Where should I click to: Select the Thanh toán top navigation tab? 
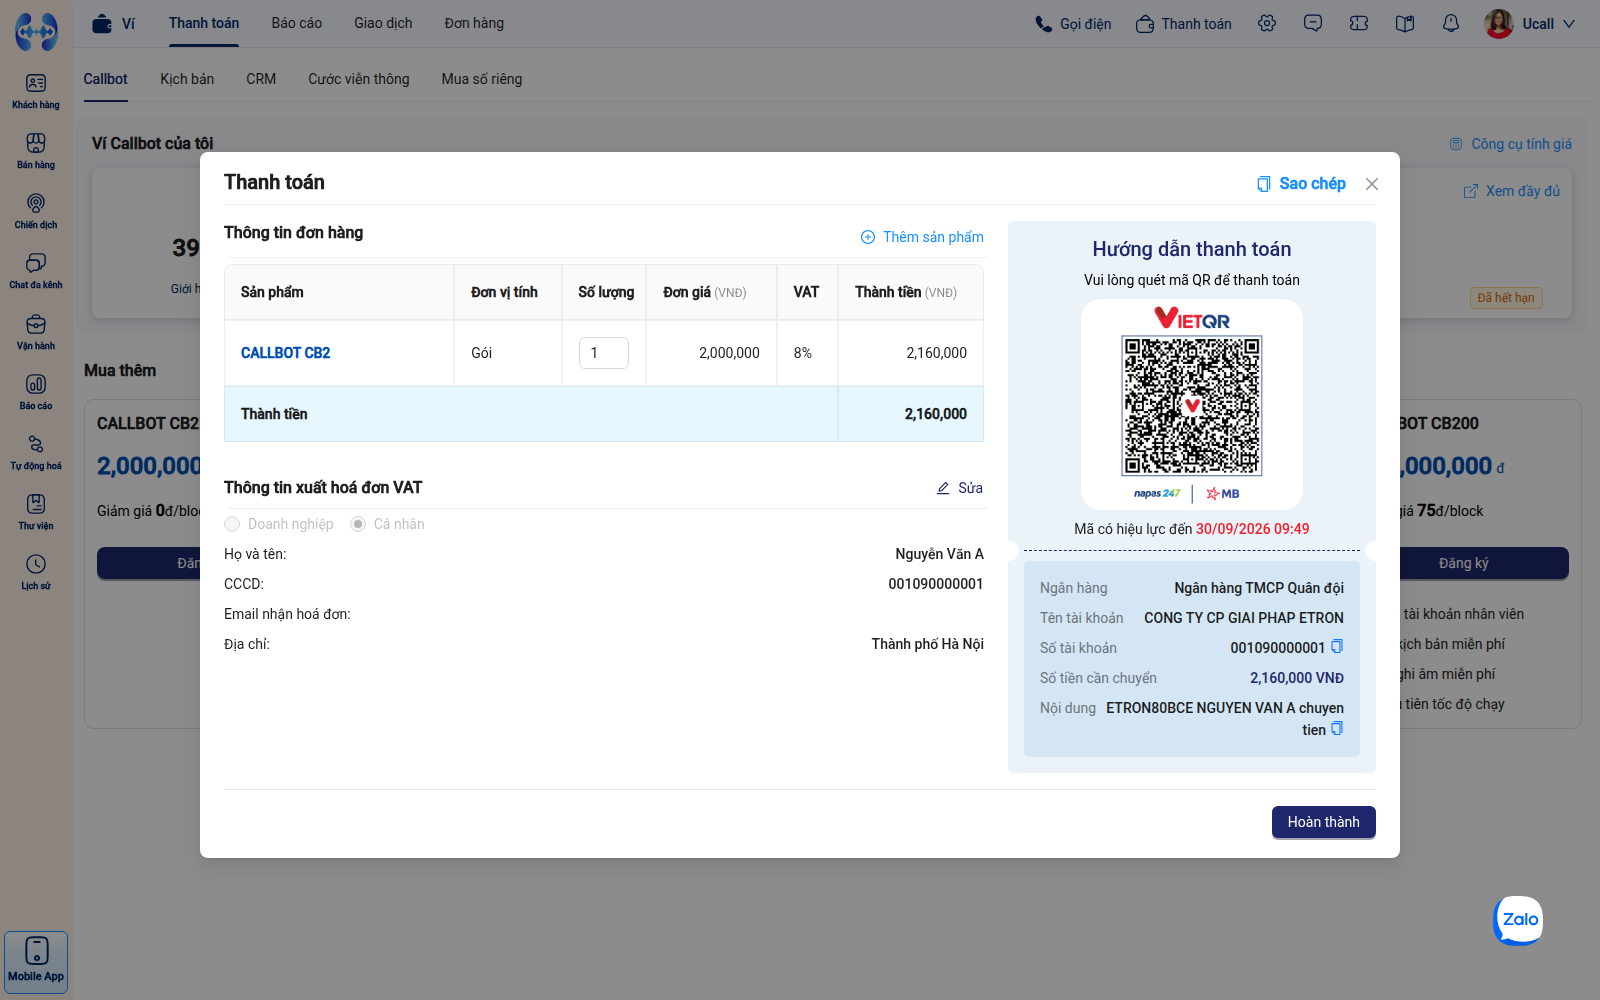(204, 23)
